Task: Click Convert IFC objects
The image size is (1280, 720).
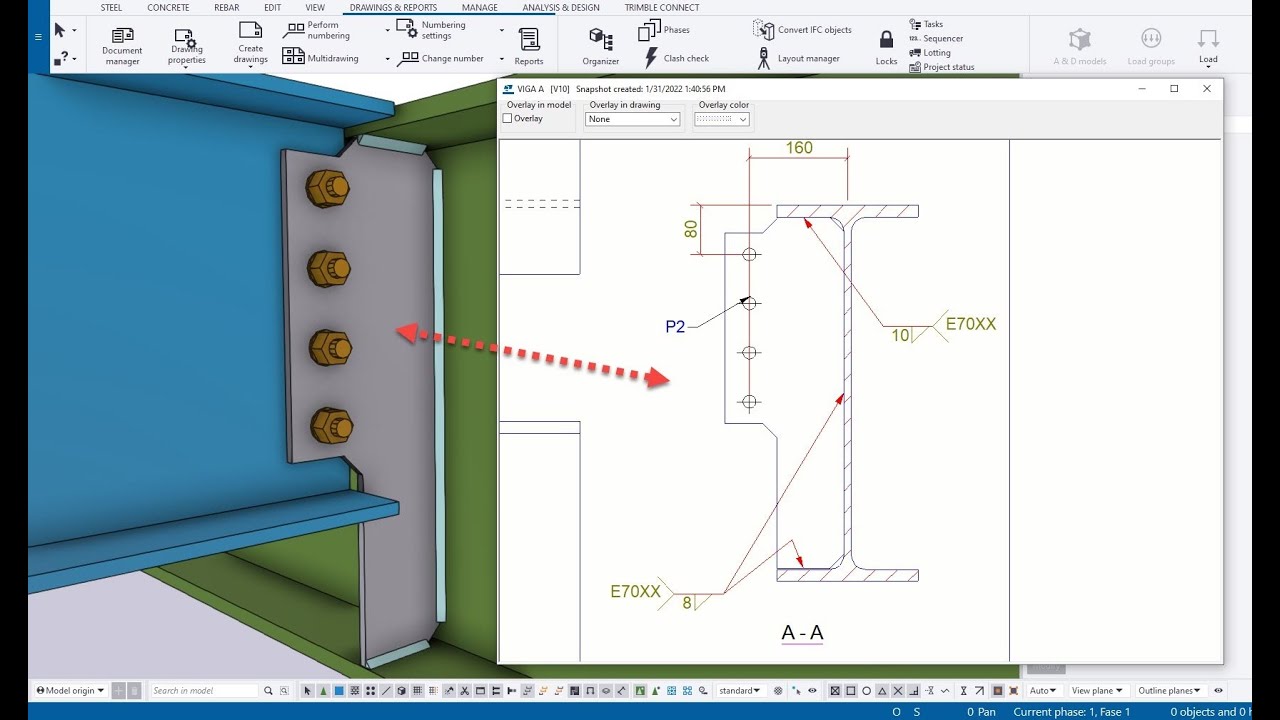Action: click(x=802, y=30)
